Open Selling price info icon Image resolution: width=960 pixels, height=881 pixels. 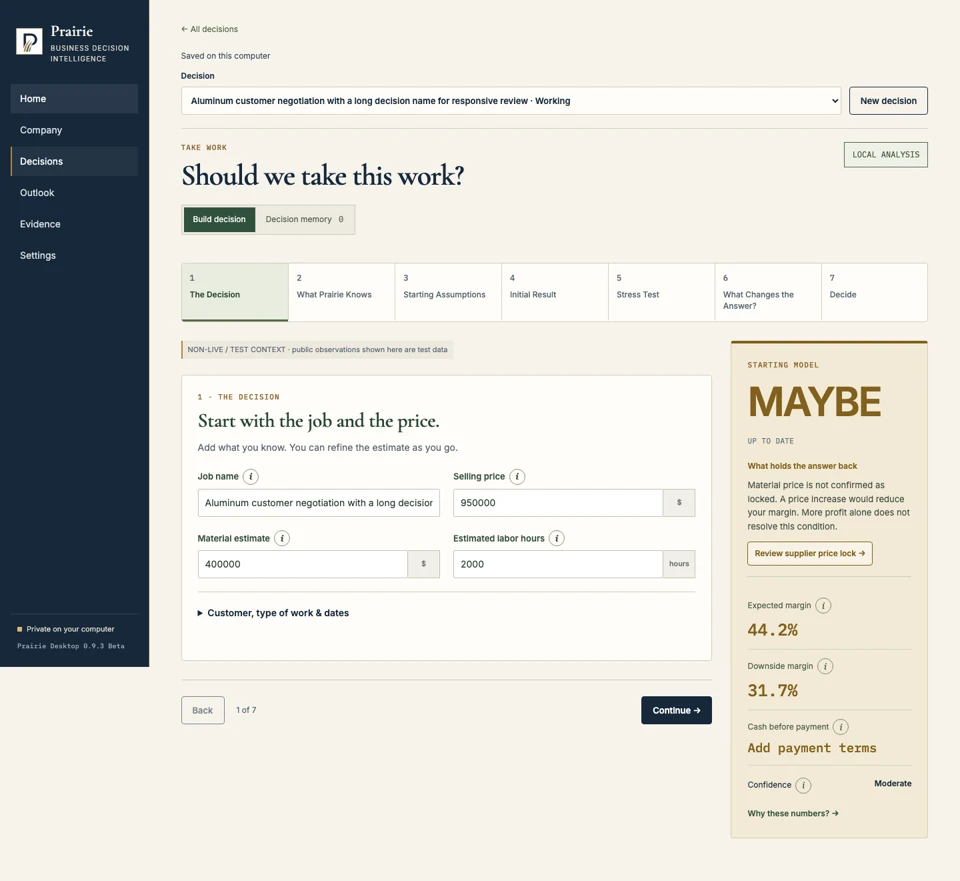coord(517,476)
